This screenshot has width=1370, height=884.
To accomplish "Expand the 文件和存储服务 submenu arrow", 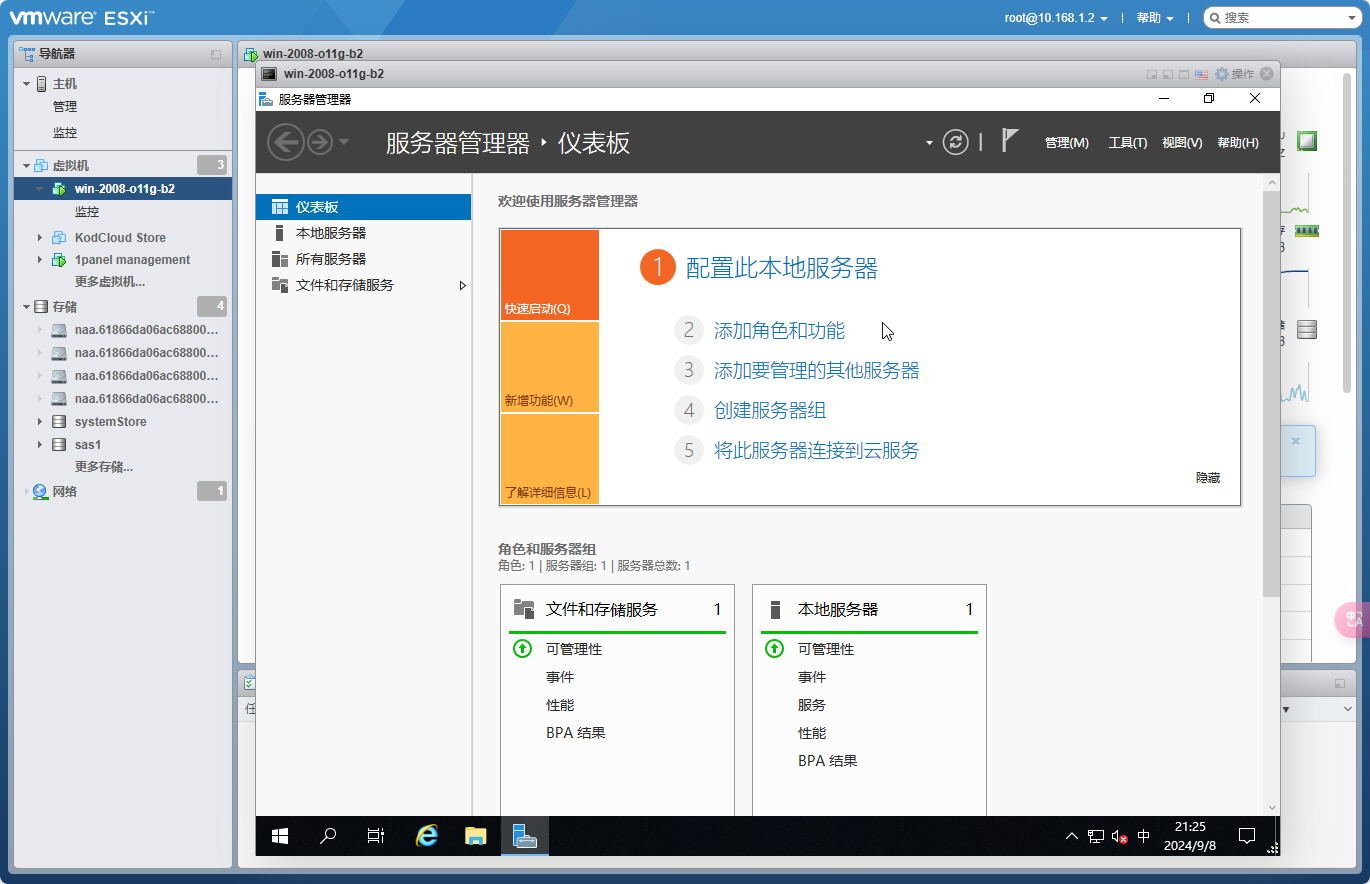I will pos(463,285).
